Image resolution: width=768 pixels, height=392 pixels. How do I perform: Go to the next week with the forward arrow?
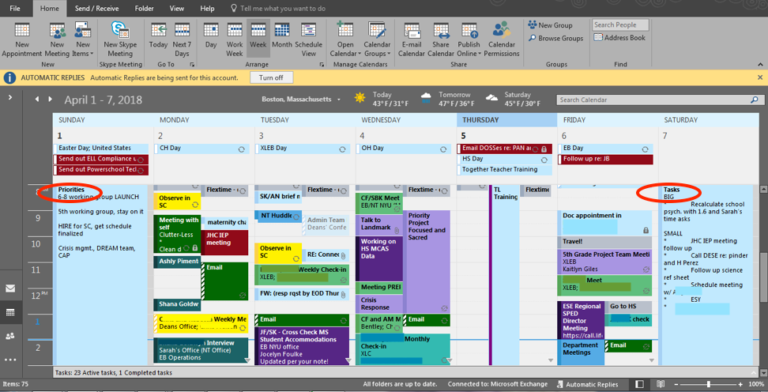[x=50, y=99]
